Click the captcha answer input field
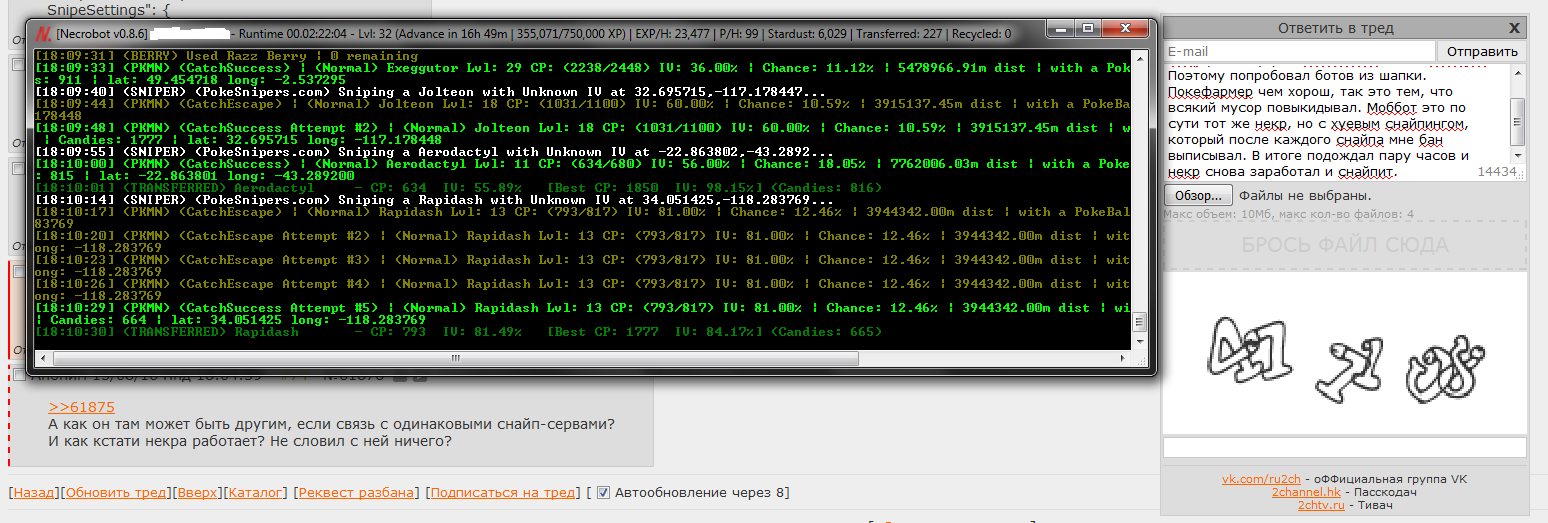1548x523 pixels. coord(1345,447)
